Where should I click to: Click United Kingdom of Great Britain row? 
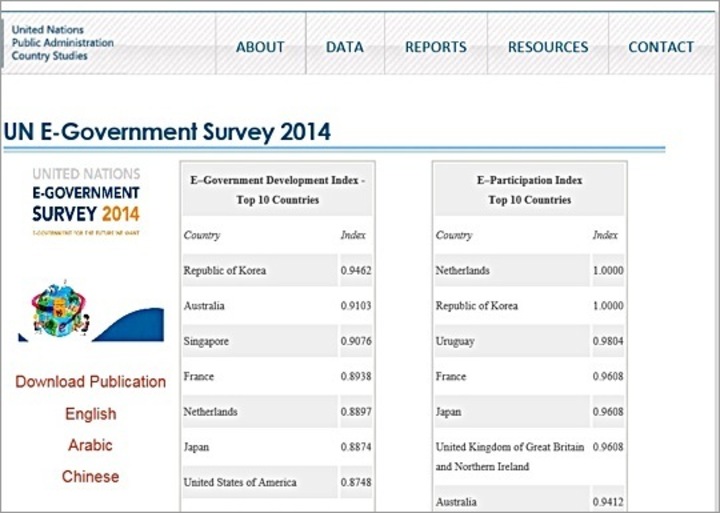pyautogui.click(x=529, y=457)
